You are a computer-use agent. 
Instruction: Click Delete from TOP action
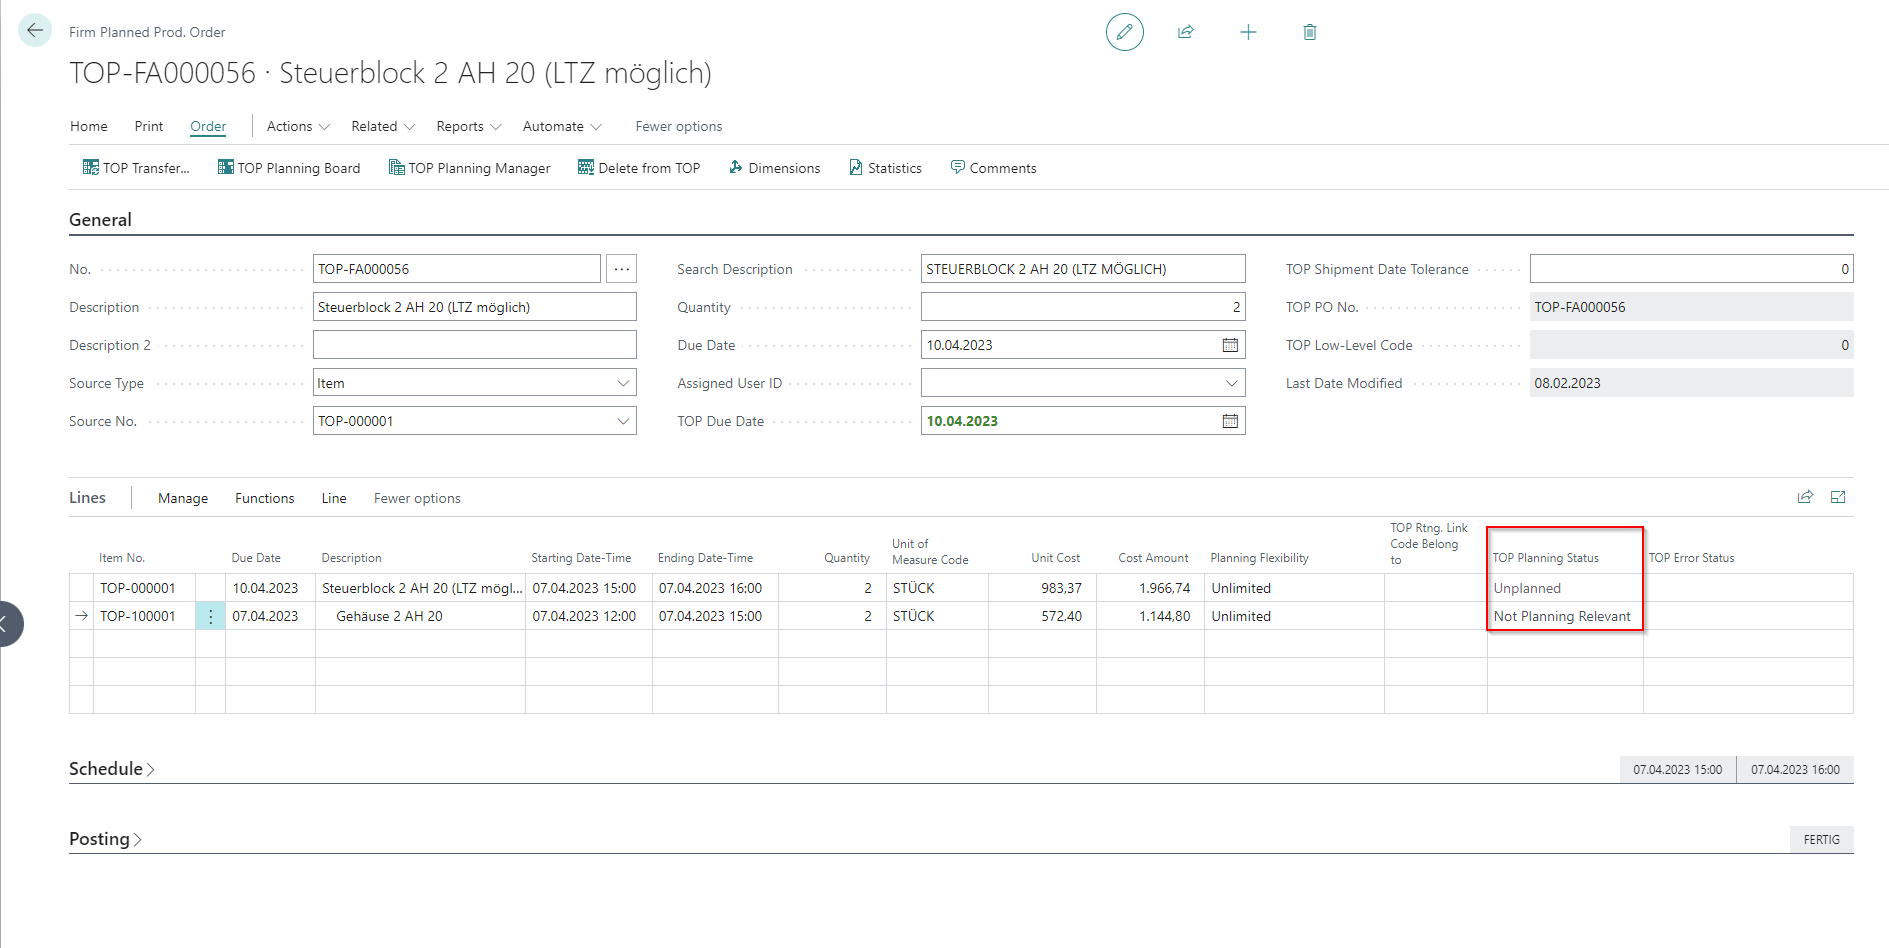click(x=639, y=168)
